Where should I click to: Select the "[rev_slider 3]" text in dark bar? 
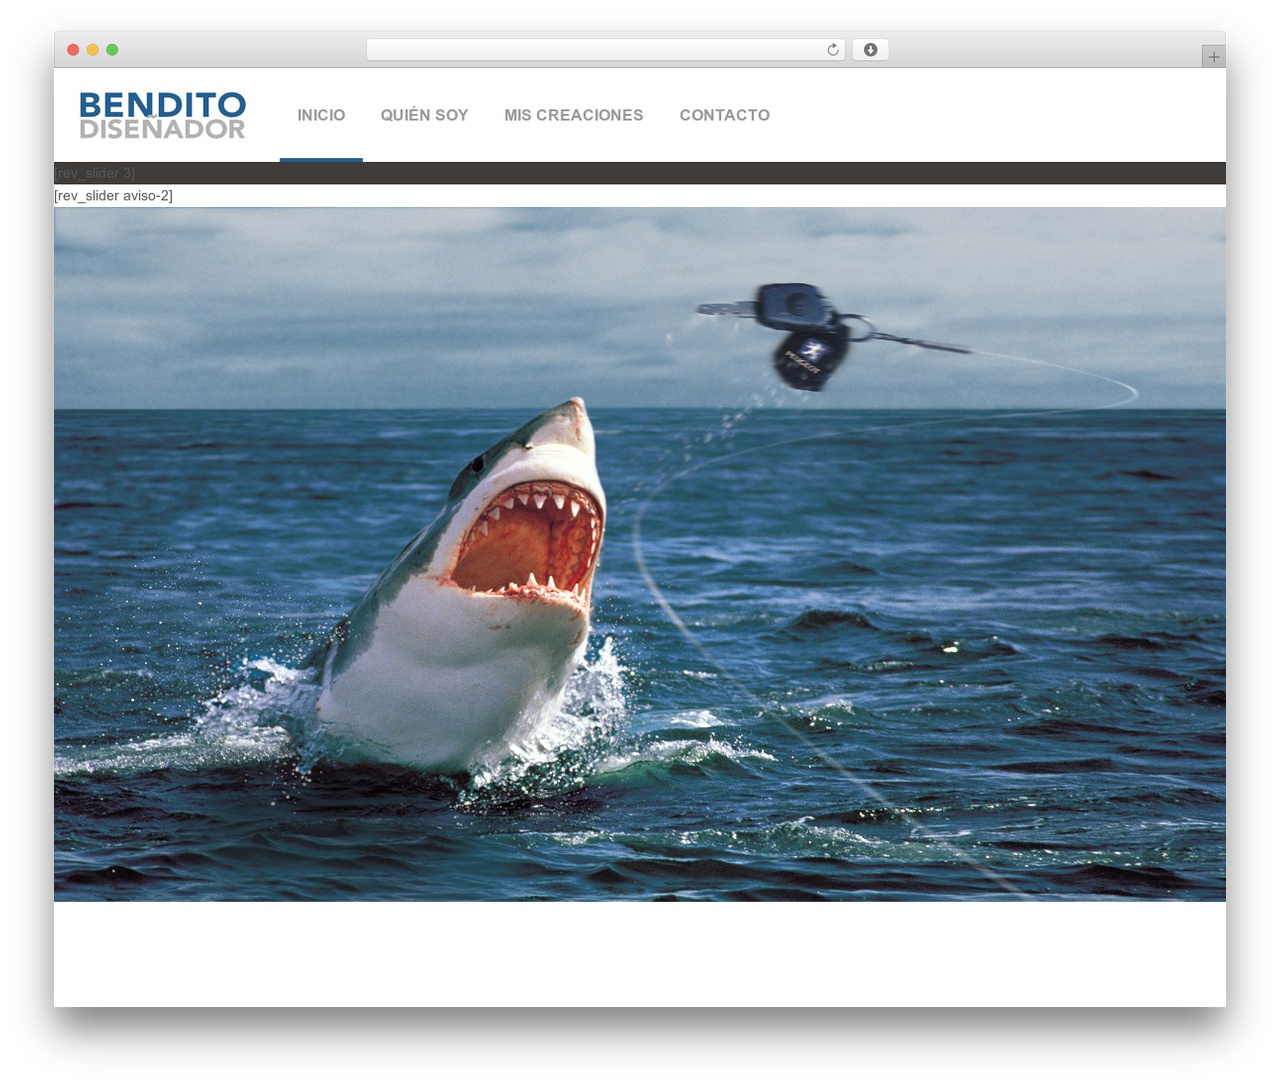(x=95, y=173)
